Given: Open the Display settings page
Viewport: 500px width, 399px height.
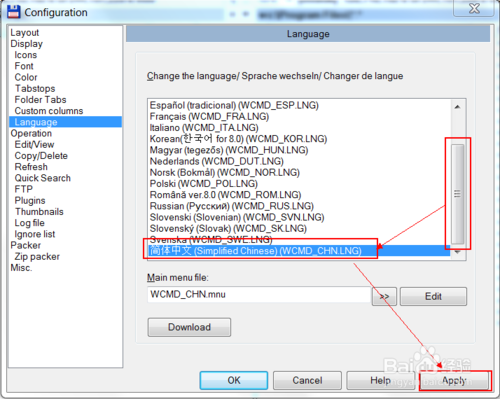Looking at the screenshot, I should [27, 44].
